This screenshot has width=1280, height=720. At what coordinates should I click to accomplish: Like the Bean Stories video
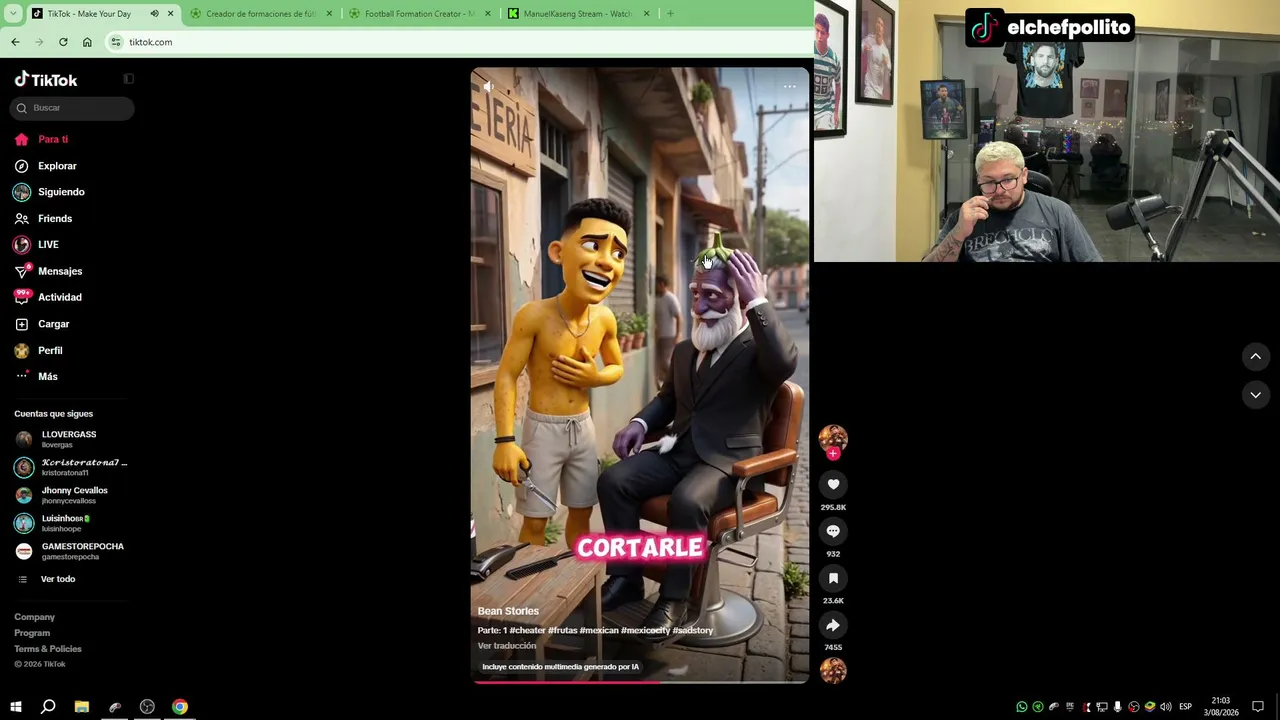[x=833, y=484]
